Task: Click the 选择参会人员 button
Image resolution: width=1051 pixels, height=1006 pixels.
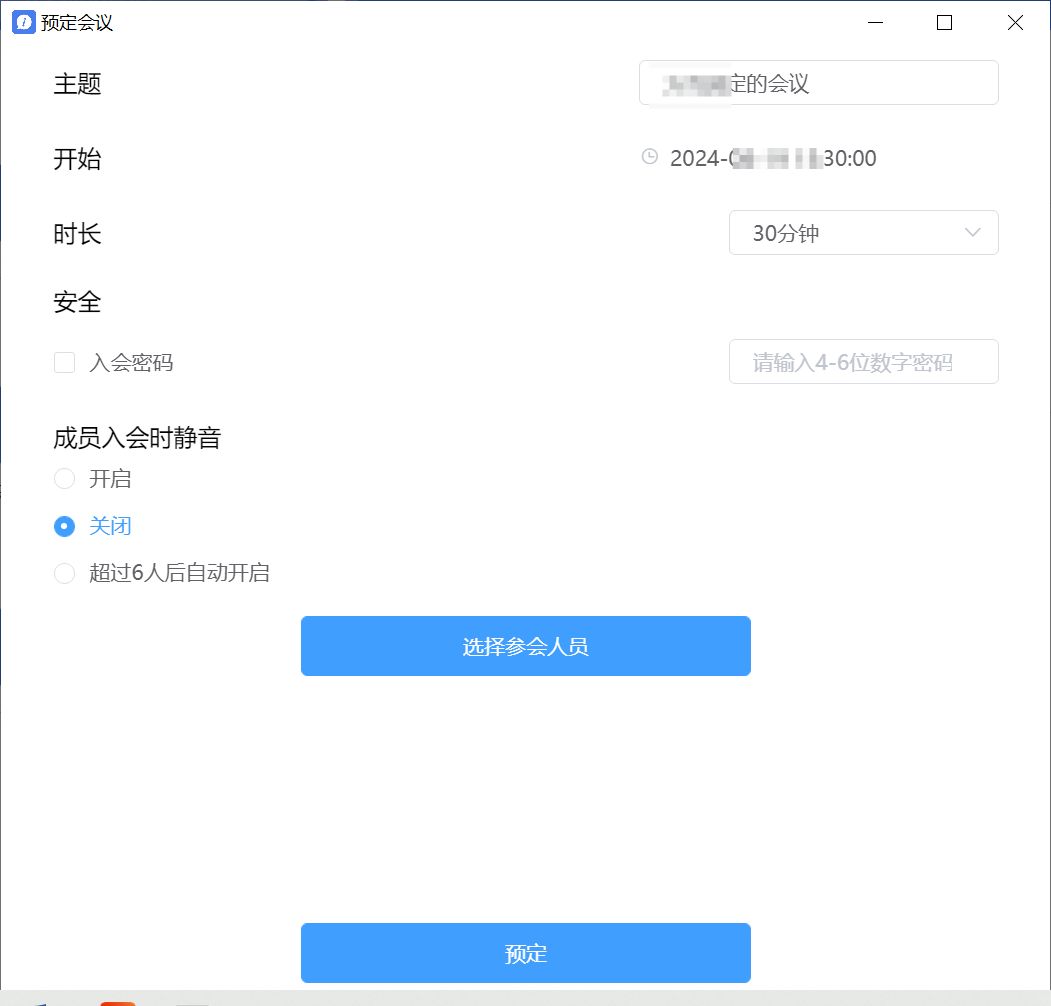Action: click(x=525, y=646)
